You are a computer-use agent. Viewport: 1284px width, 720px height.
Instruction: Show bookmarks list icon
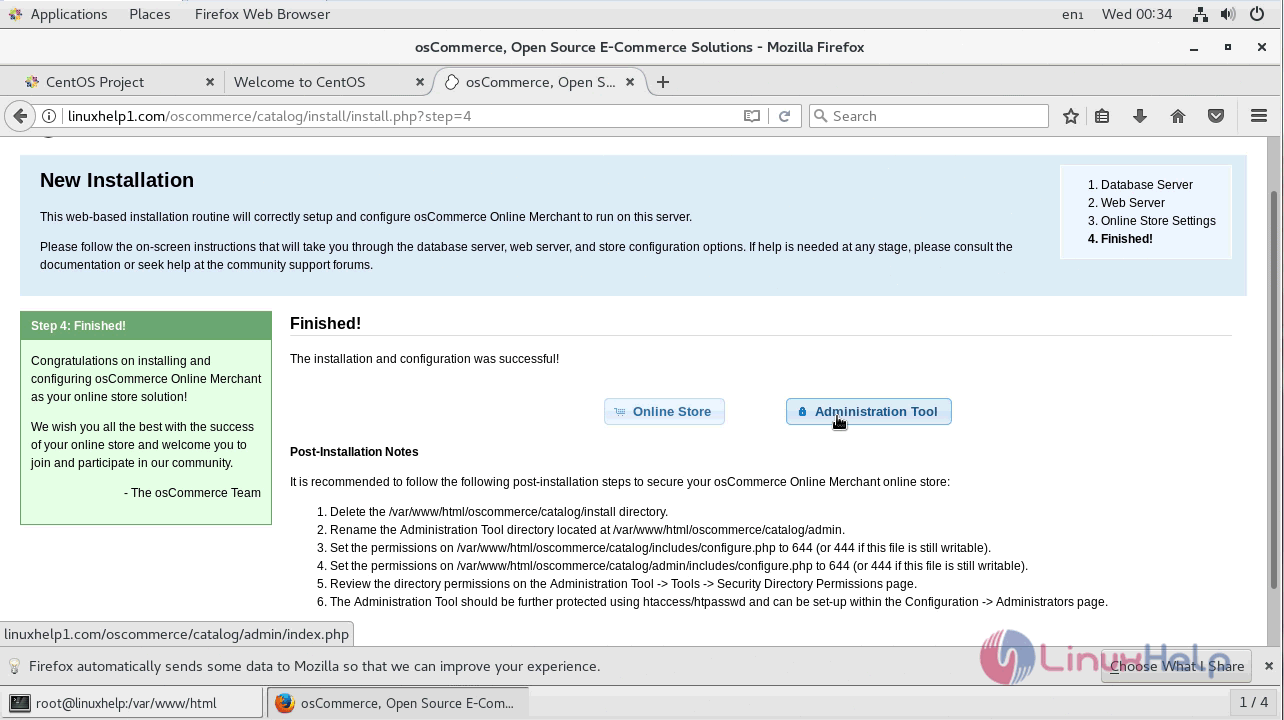[x=1102, y=116]
